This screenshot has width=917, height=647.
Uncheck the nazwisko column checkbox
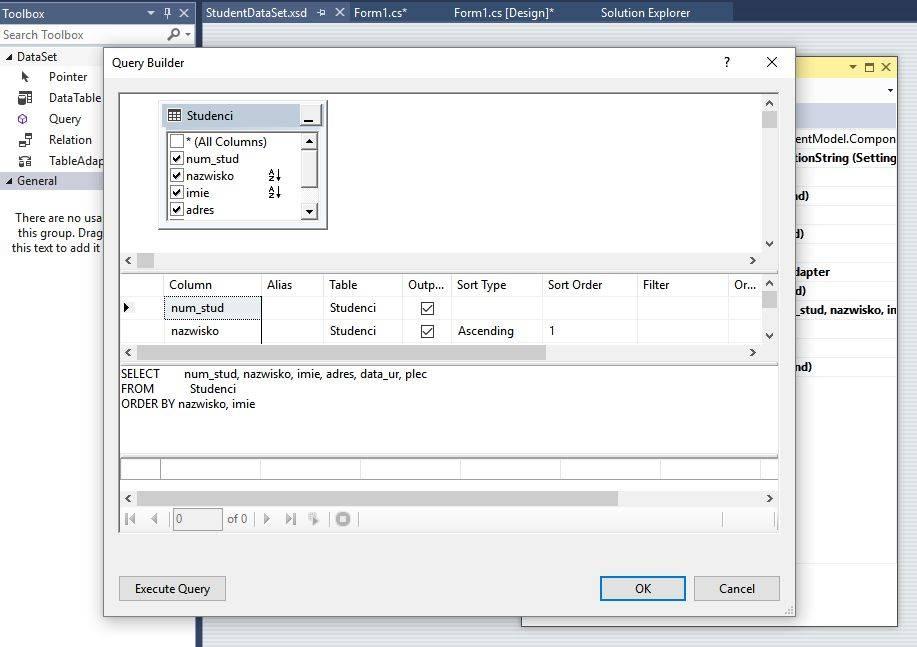click(177, 175)
